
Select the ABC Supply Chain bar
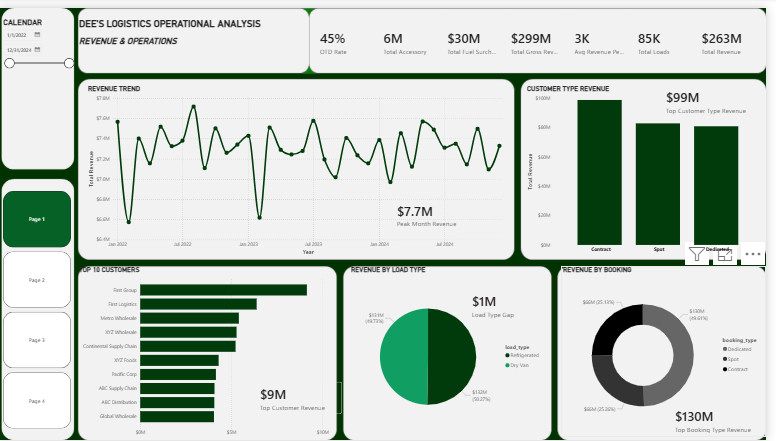(x=177, y=388)
